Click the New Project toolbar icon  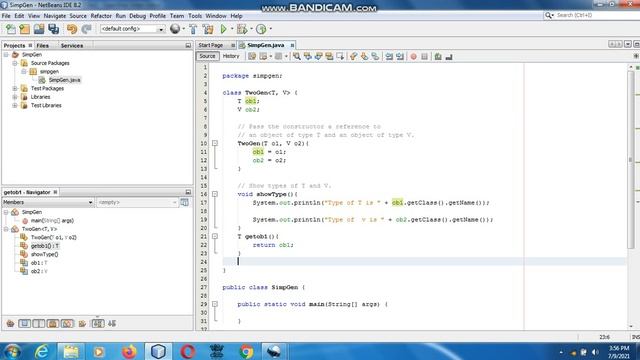24,29
